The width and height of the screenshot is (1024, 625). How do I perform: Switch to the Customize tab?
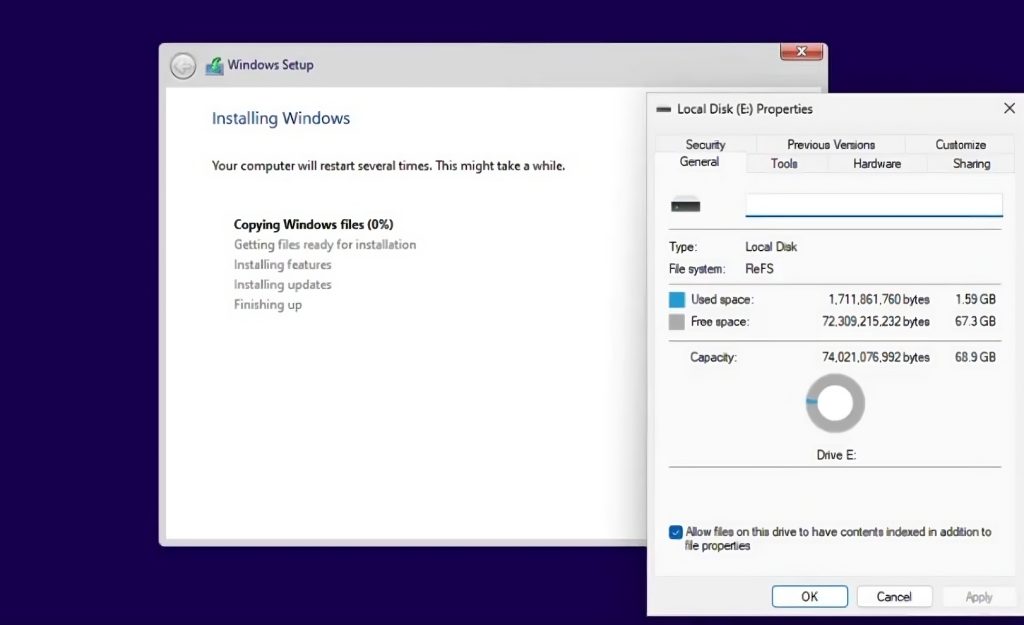pos(961,144)
